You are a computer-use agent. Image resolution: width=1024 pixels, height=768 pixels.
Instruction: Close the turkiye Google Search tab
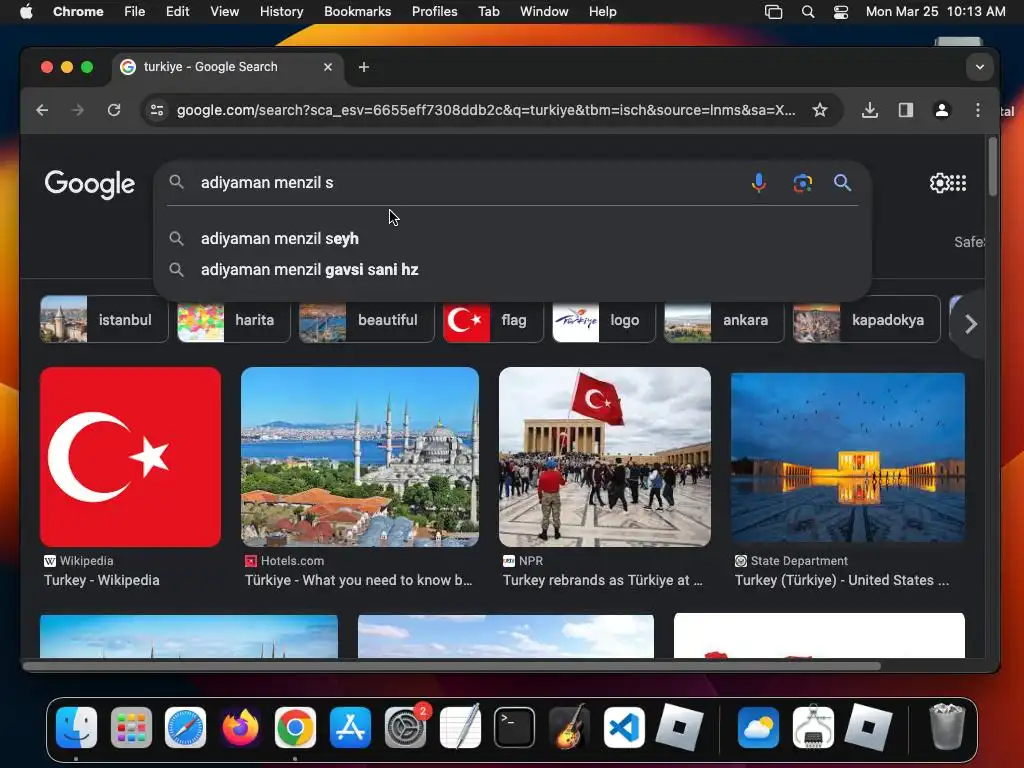[x=328, y=67]
